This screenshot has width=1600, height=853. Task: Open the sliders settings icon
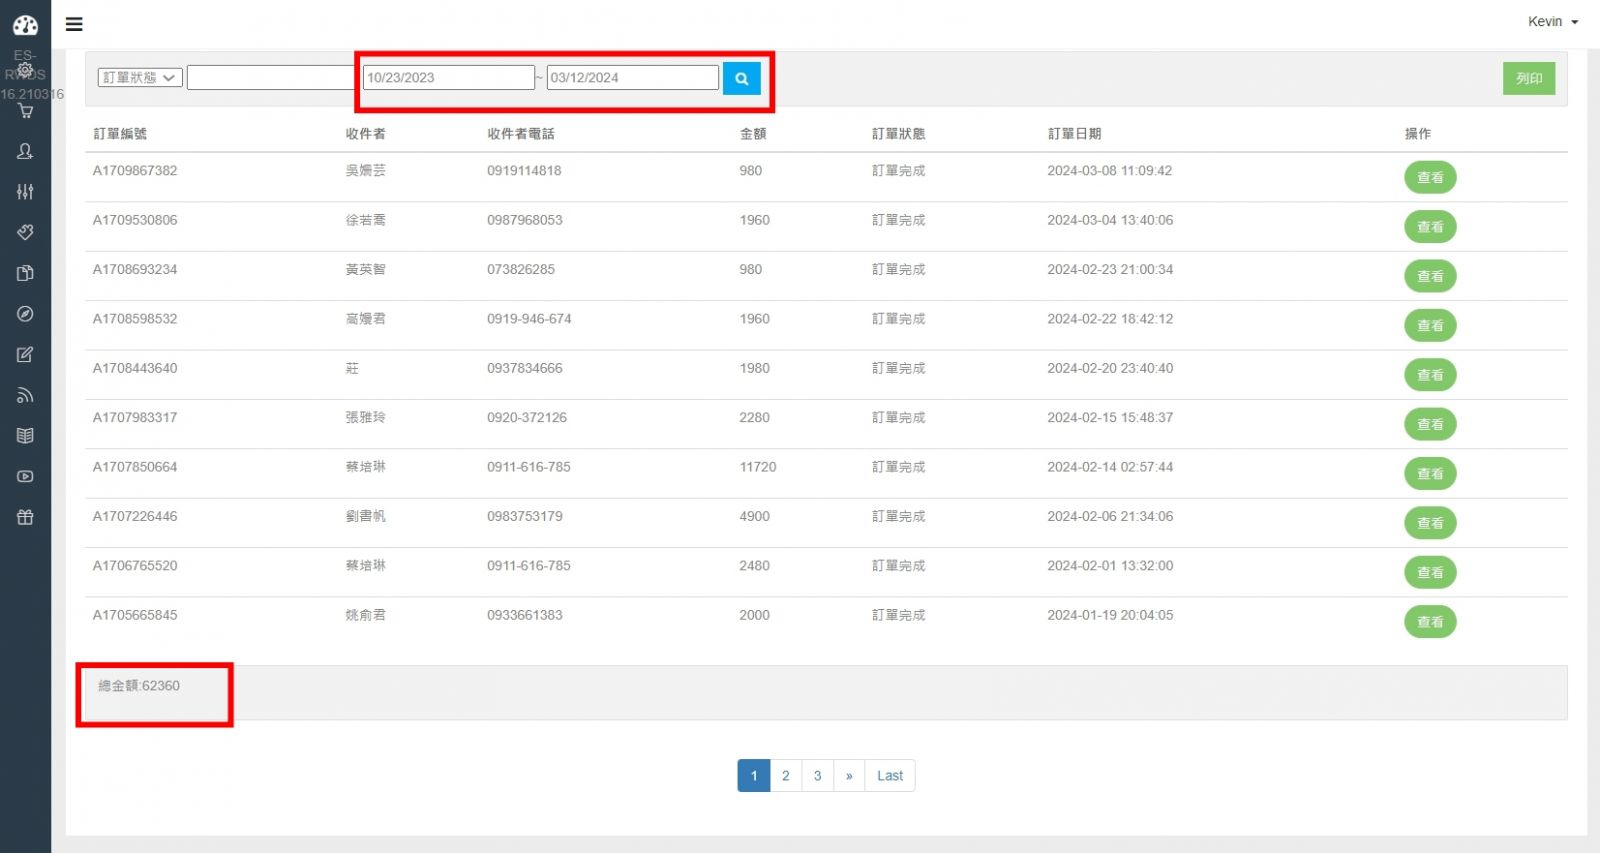pos(25,191)
